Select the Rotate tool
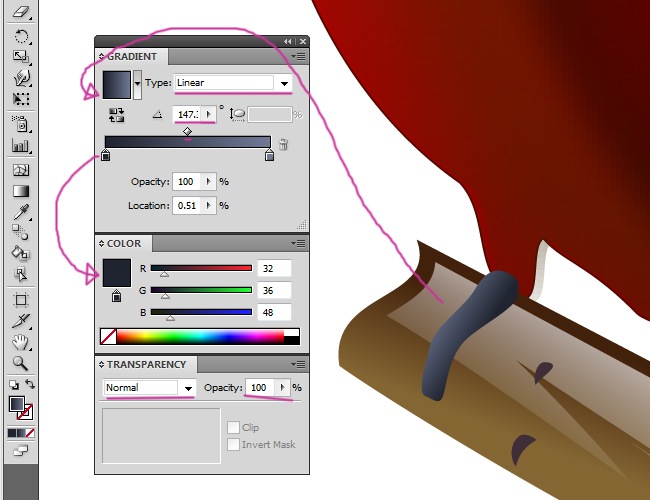The image size is (650, 500). point(21,36)
